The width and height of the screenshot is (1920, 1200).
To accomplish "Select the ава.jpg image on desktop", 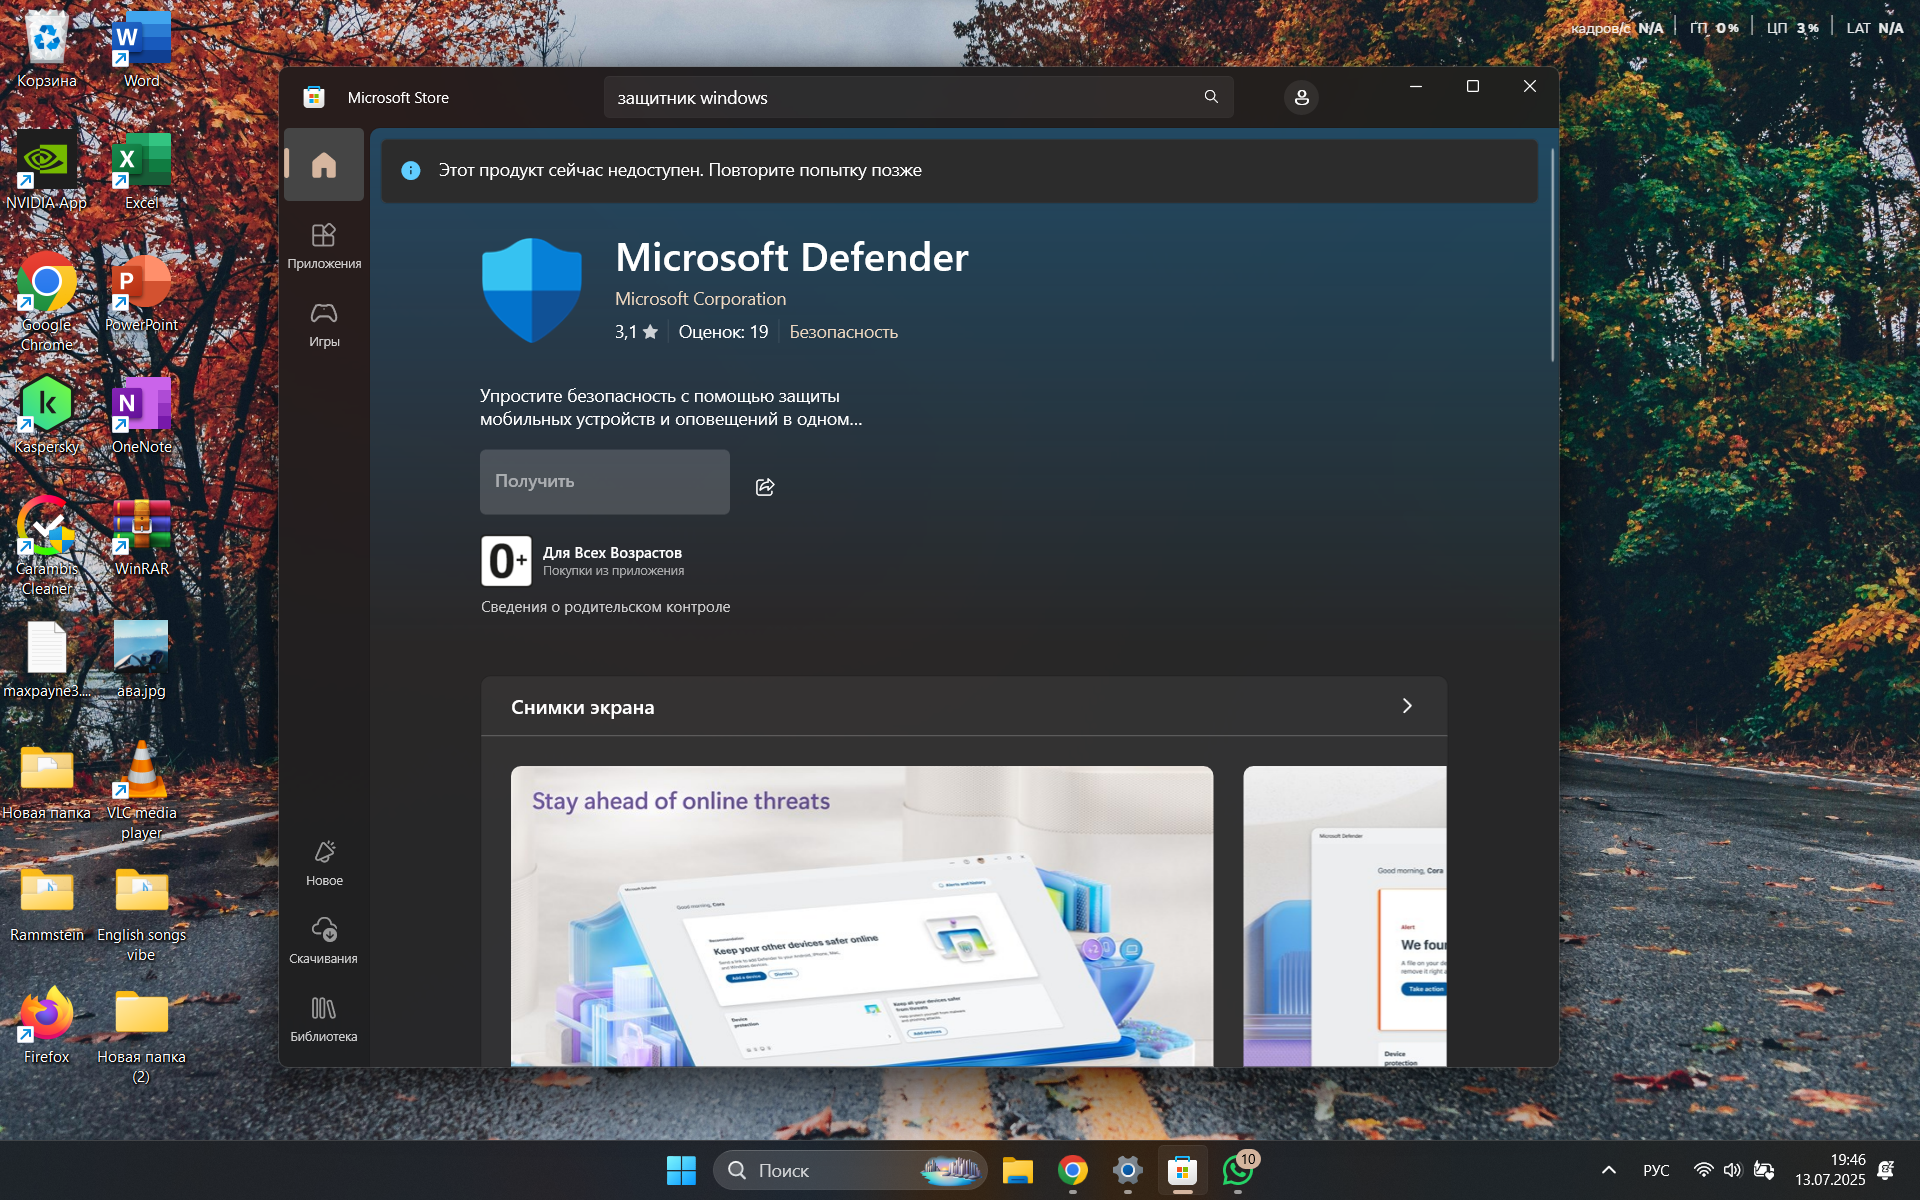I will point(141,660).
